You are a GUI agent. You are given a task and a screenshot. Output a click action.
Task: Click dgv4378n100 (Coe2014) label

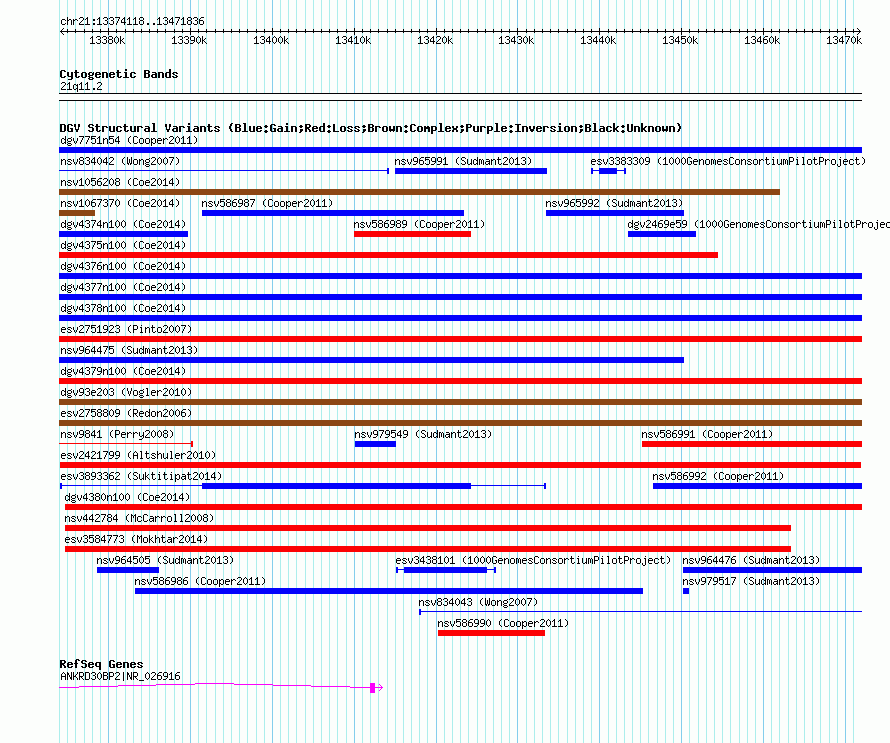(123, 308)
